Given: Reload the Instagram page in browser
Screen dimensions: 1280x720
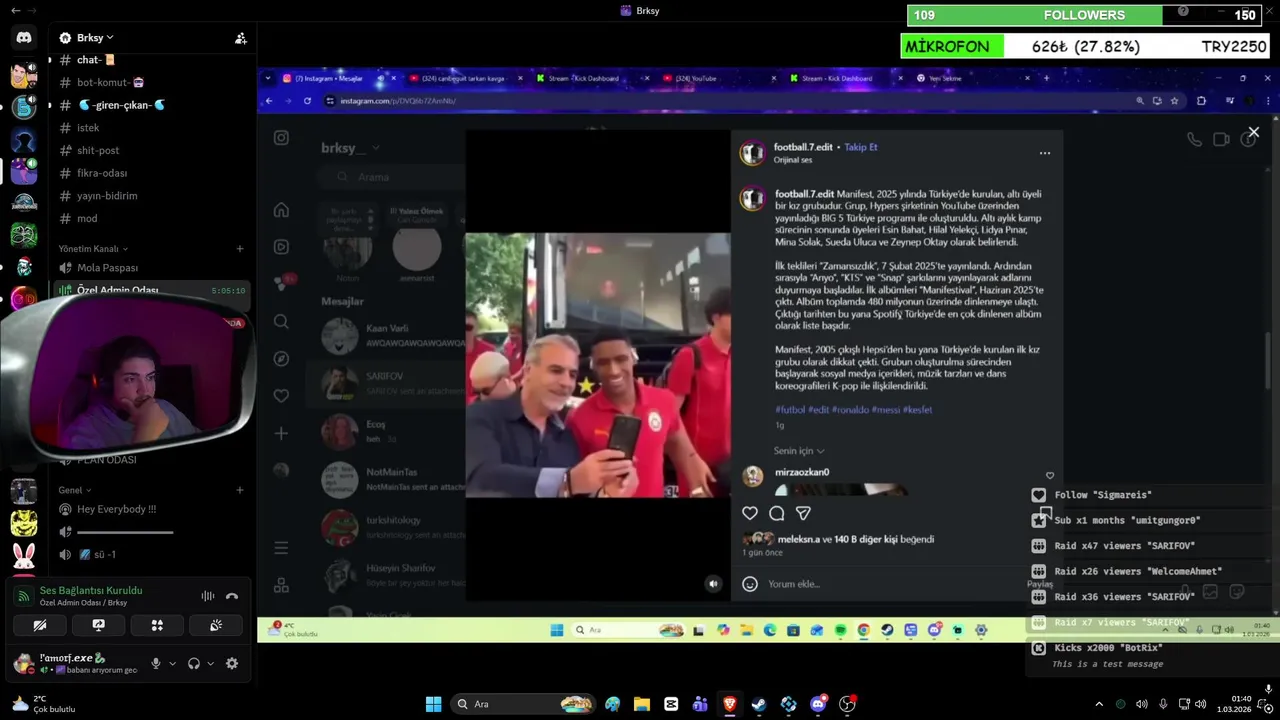Looking at the screenshot, I should [306, 101].
